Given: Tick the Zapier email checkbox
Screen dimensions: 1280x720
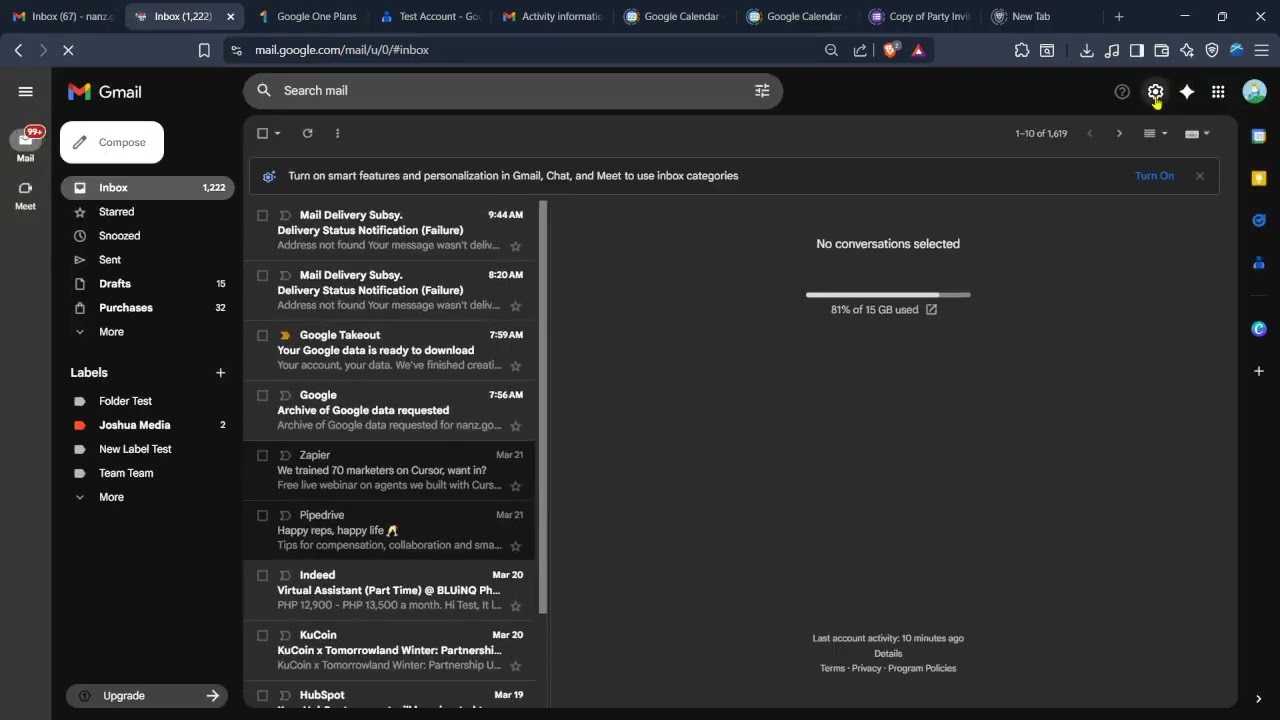Looking at the screenshot, I should (x=262, y=455).
